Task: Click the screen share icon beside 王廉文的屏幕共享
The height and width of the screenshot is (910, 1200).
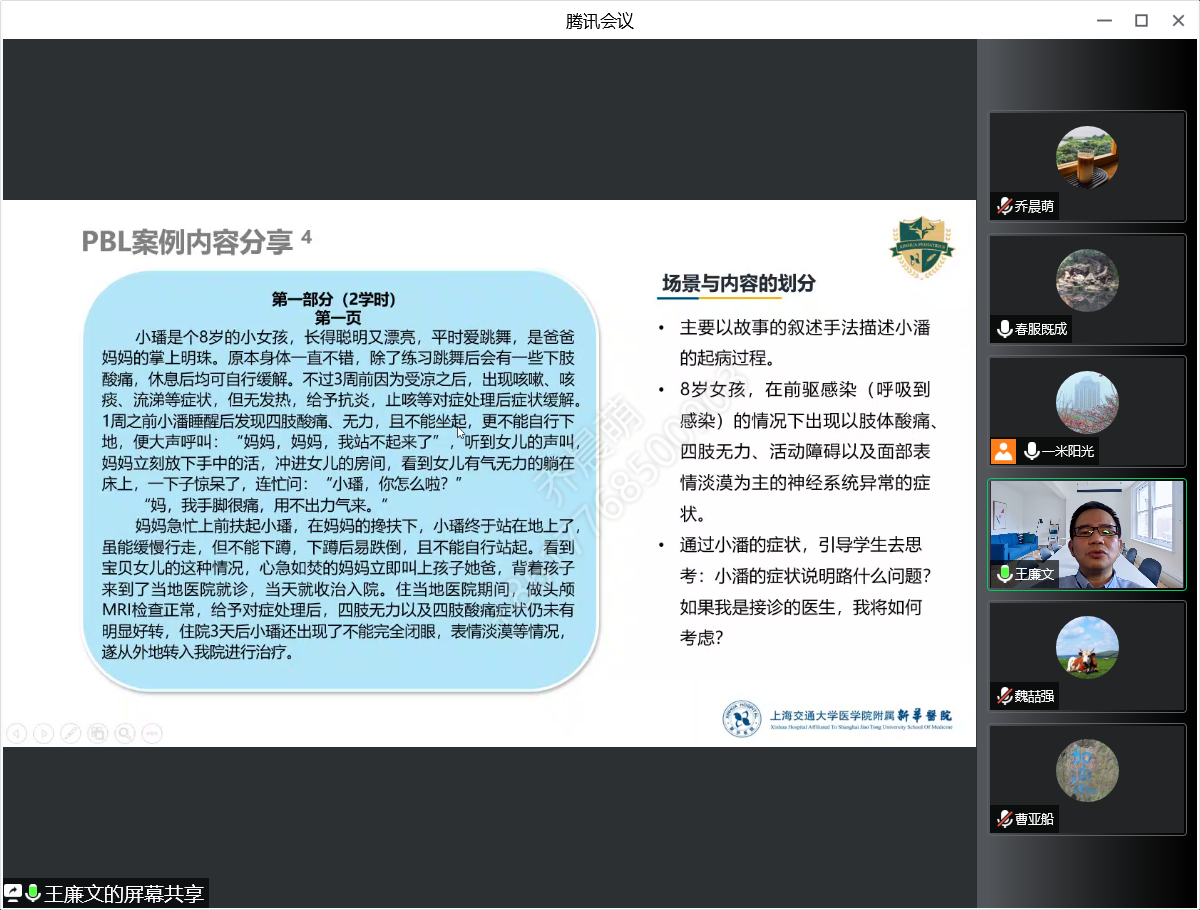Action: pos(13,893)
